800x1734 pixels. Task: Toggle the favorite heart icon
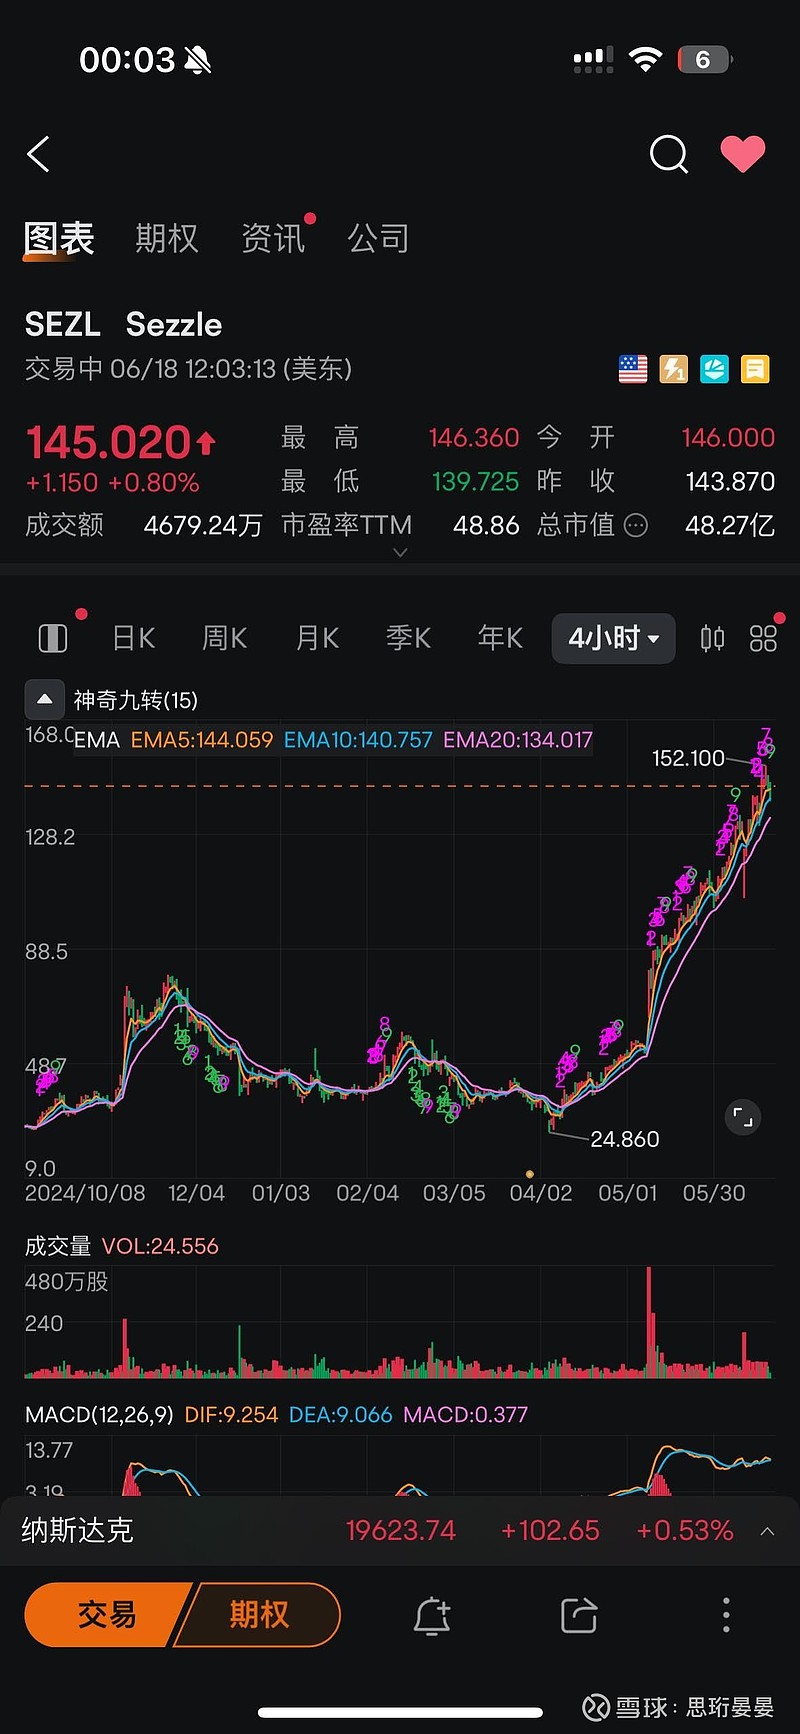[x=743, y=154]
